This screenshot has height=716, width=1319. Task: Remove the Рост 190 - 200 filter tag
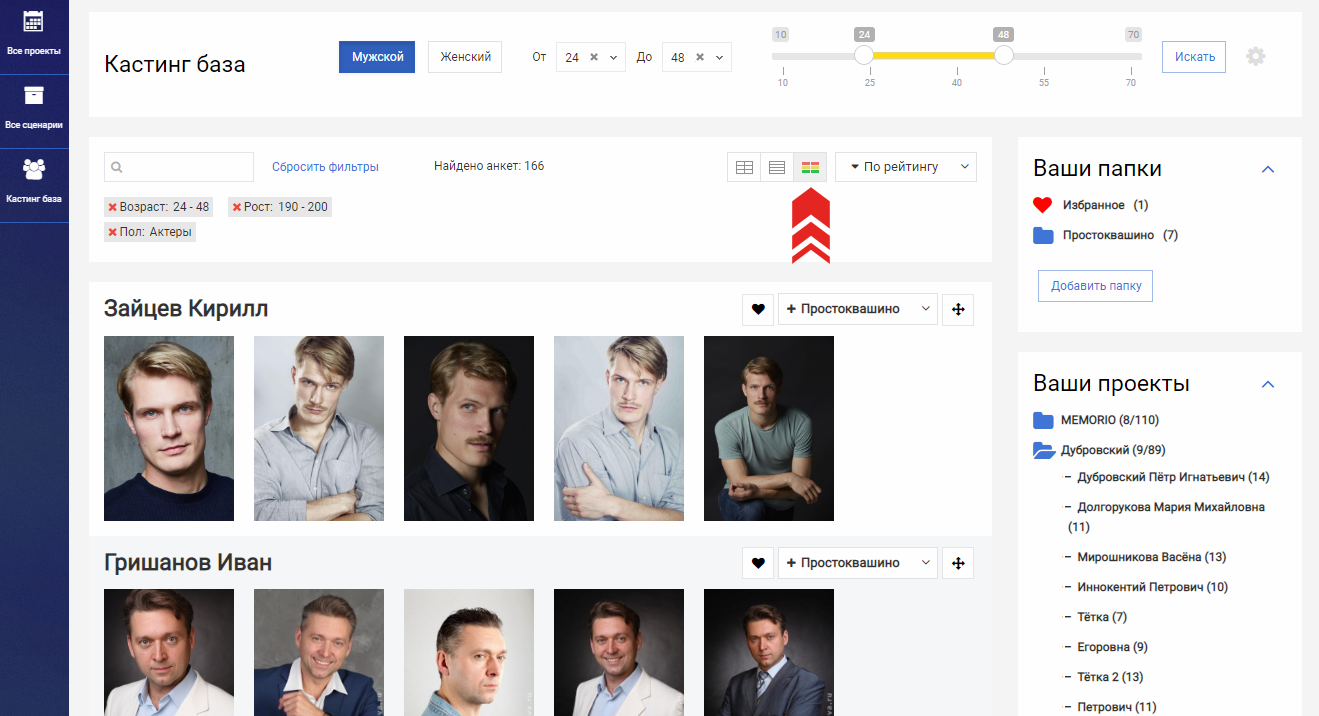[x=237, y=207]
